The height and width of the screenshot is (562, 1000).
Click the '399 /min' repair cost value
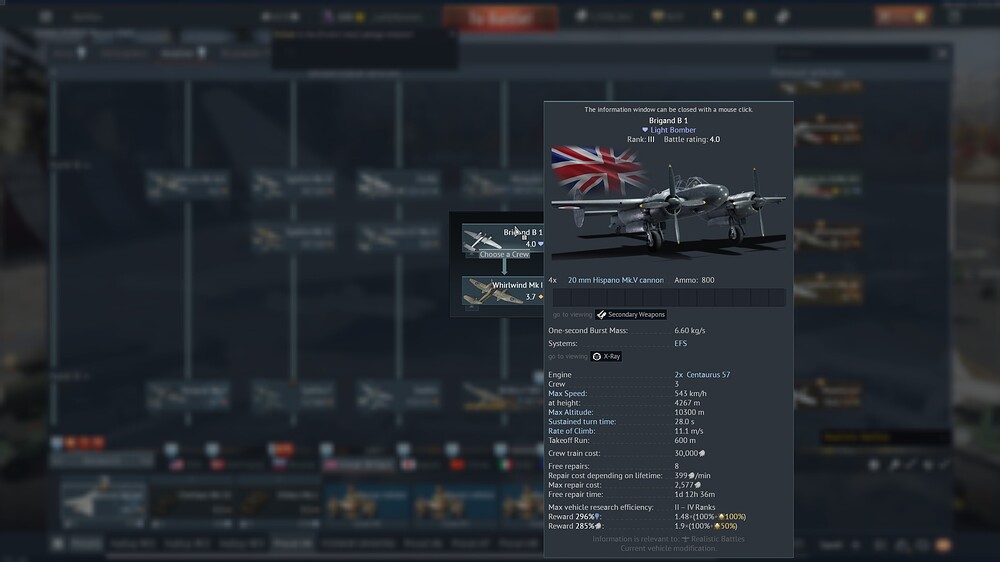pyautogui.click(x=693, y=476)
